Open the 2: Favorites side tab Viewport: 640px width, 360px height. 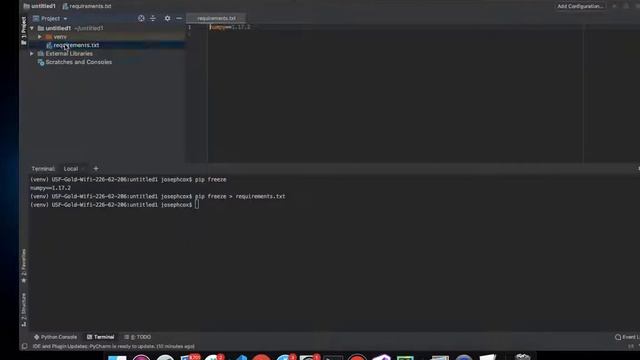point(24,266)
